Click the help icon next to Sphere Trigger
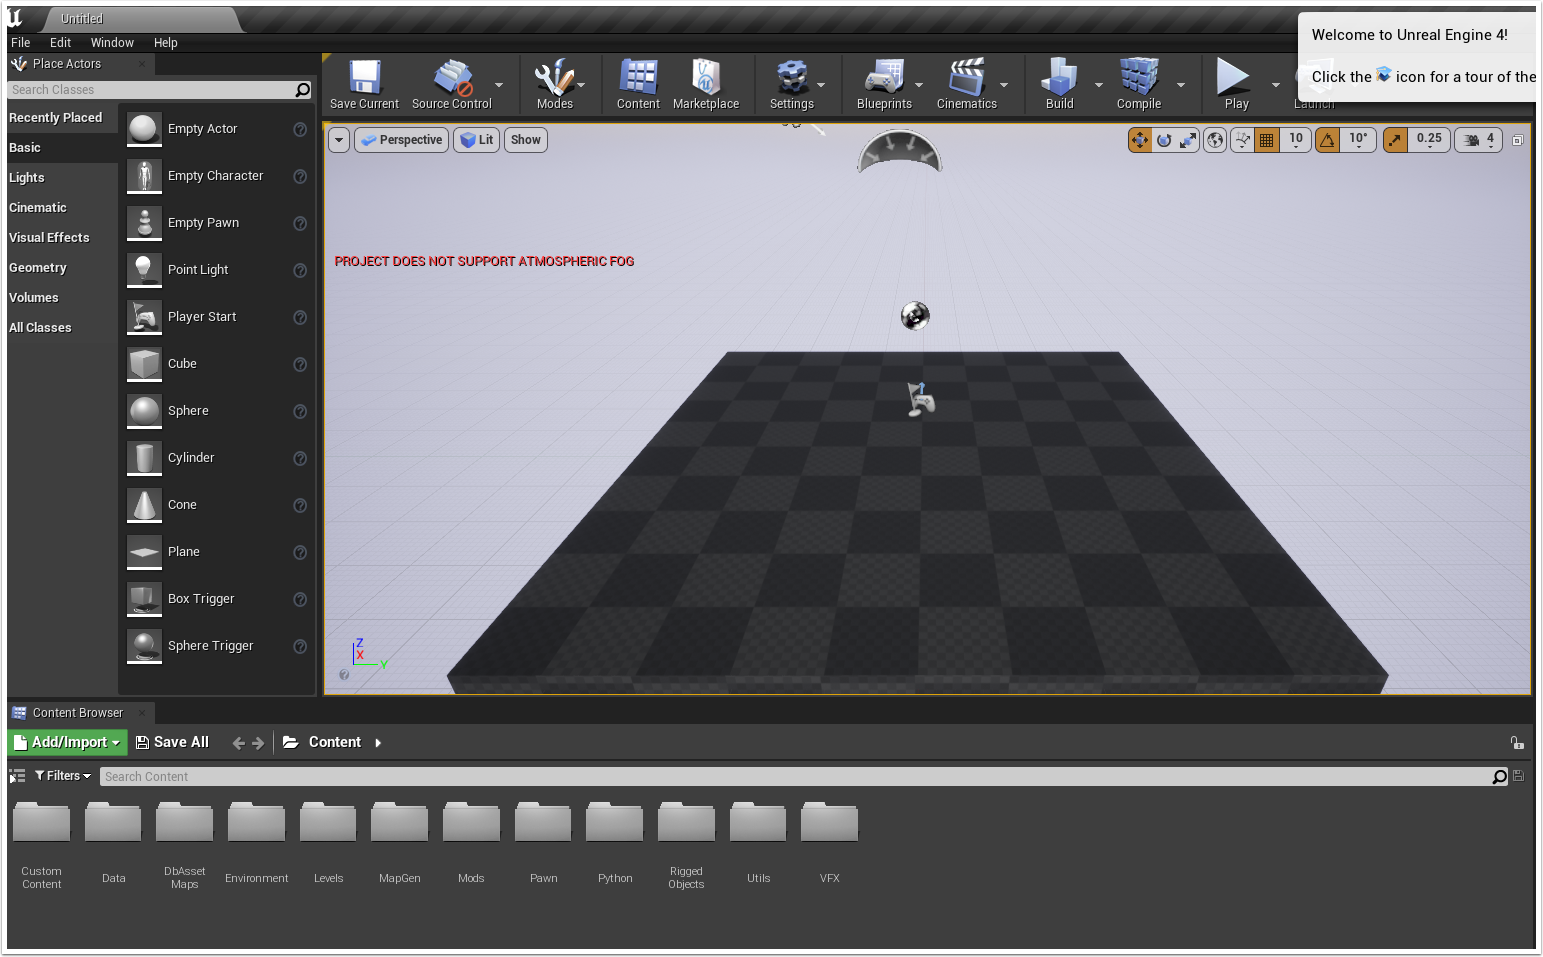This screenshot has width=1543, height=957. (x=299, y=646)
